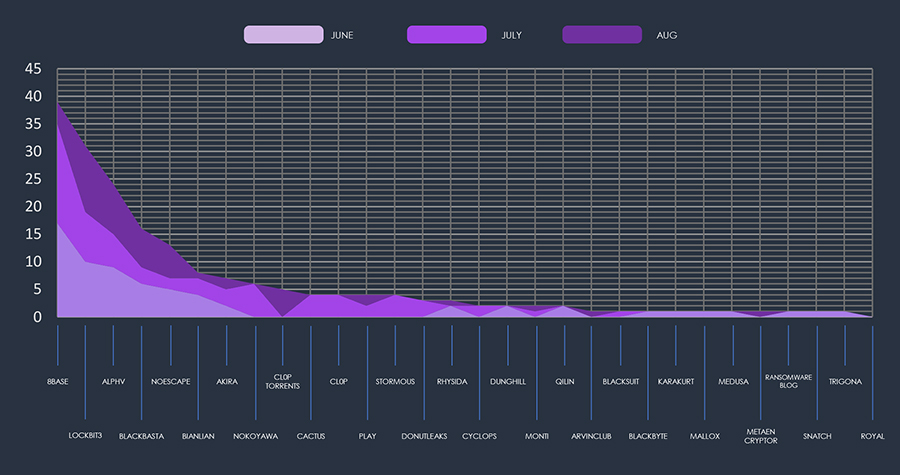Click the NOESCAPE axis label

170,381
